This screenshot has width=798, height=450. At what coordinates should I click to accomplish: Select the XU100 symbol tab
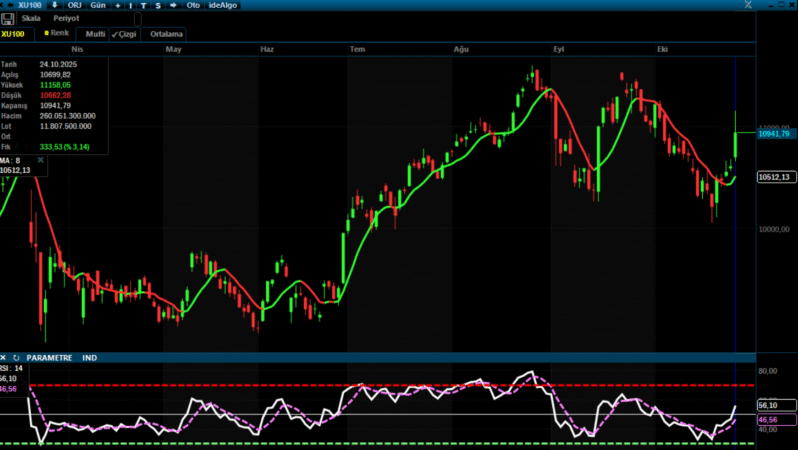[13, 33]
